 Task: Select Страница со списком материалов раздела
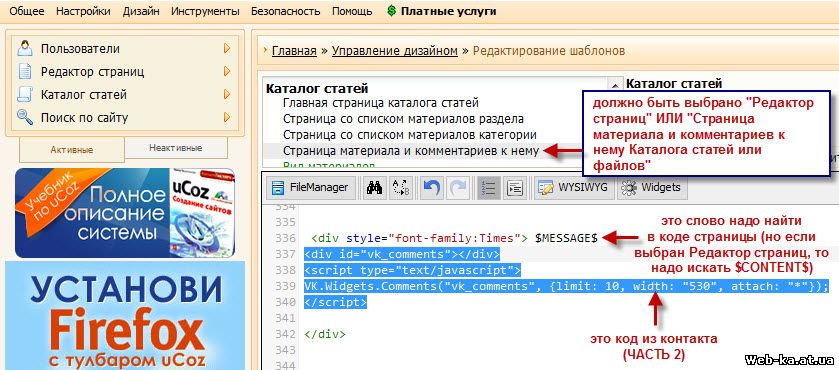click(x=403, y=119)
